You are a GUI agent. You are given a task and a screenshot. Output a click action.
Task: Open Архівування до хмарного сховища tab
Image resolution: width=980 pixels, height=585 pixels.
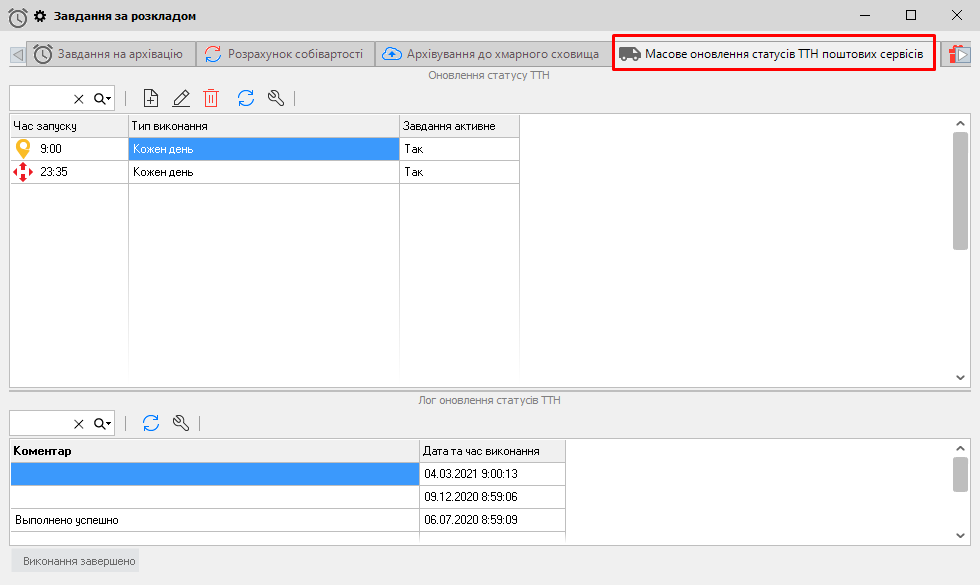click(491, 54)
